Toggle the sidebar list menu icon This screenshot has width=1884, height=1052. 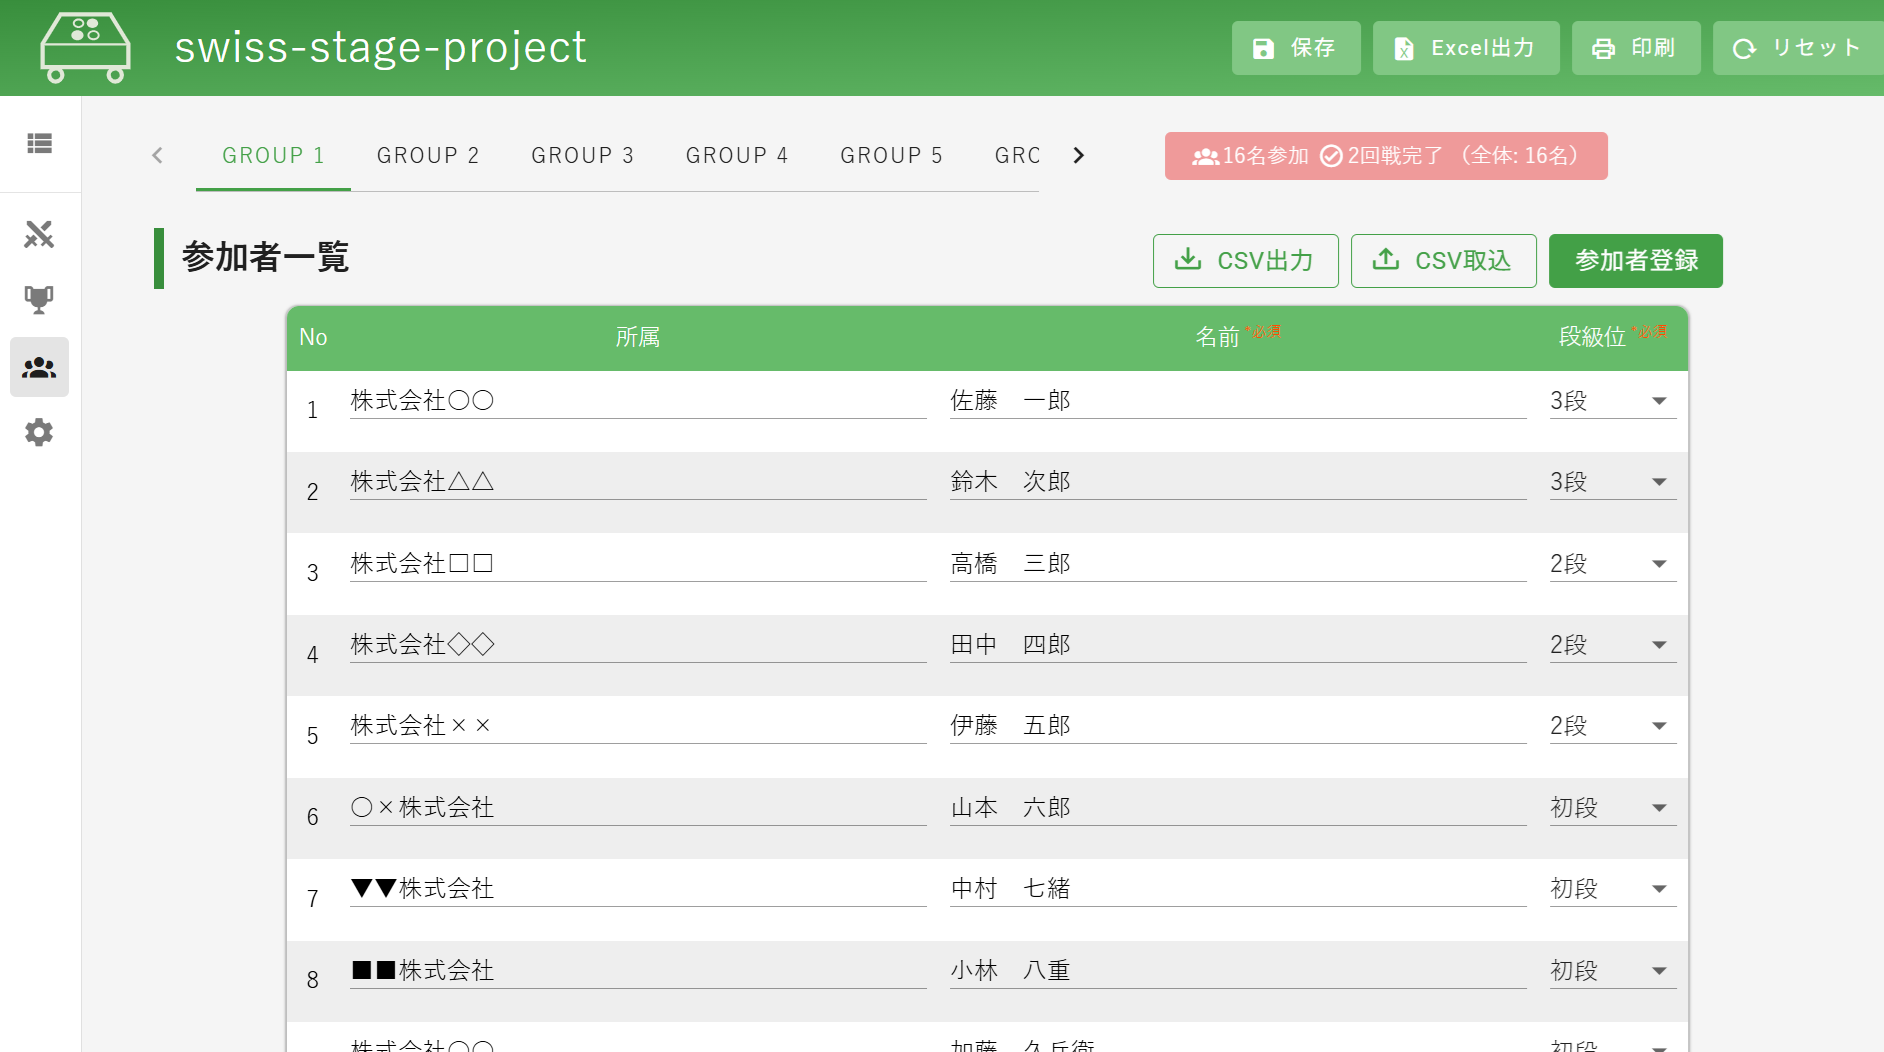(39, 144)
